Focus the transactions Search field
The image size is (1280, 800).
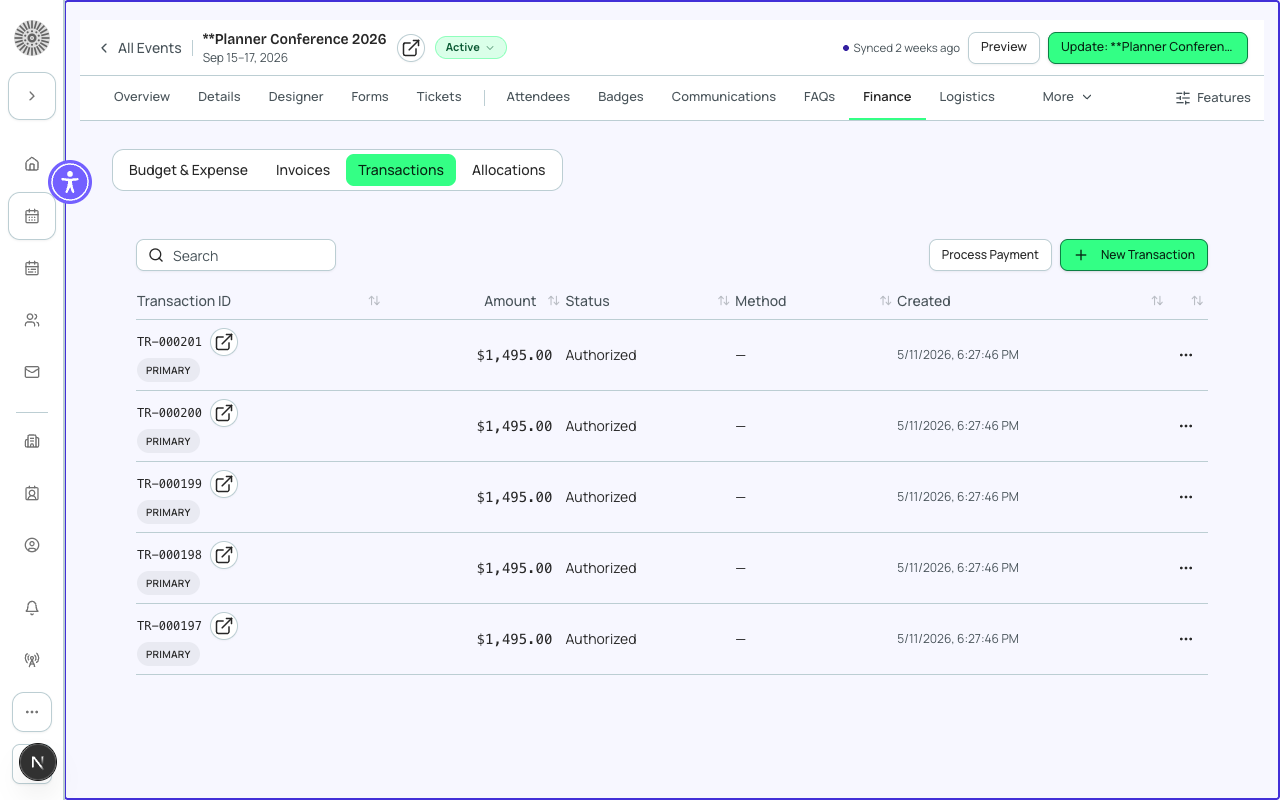tap(236, 255)
